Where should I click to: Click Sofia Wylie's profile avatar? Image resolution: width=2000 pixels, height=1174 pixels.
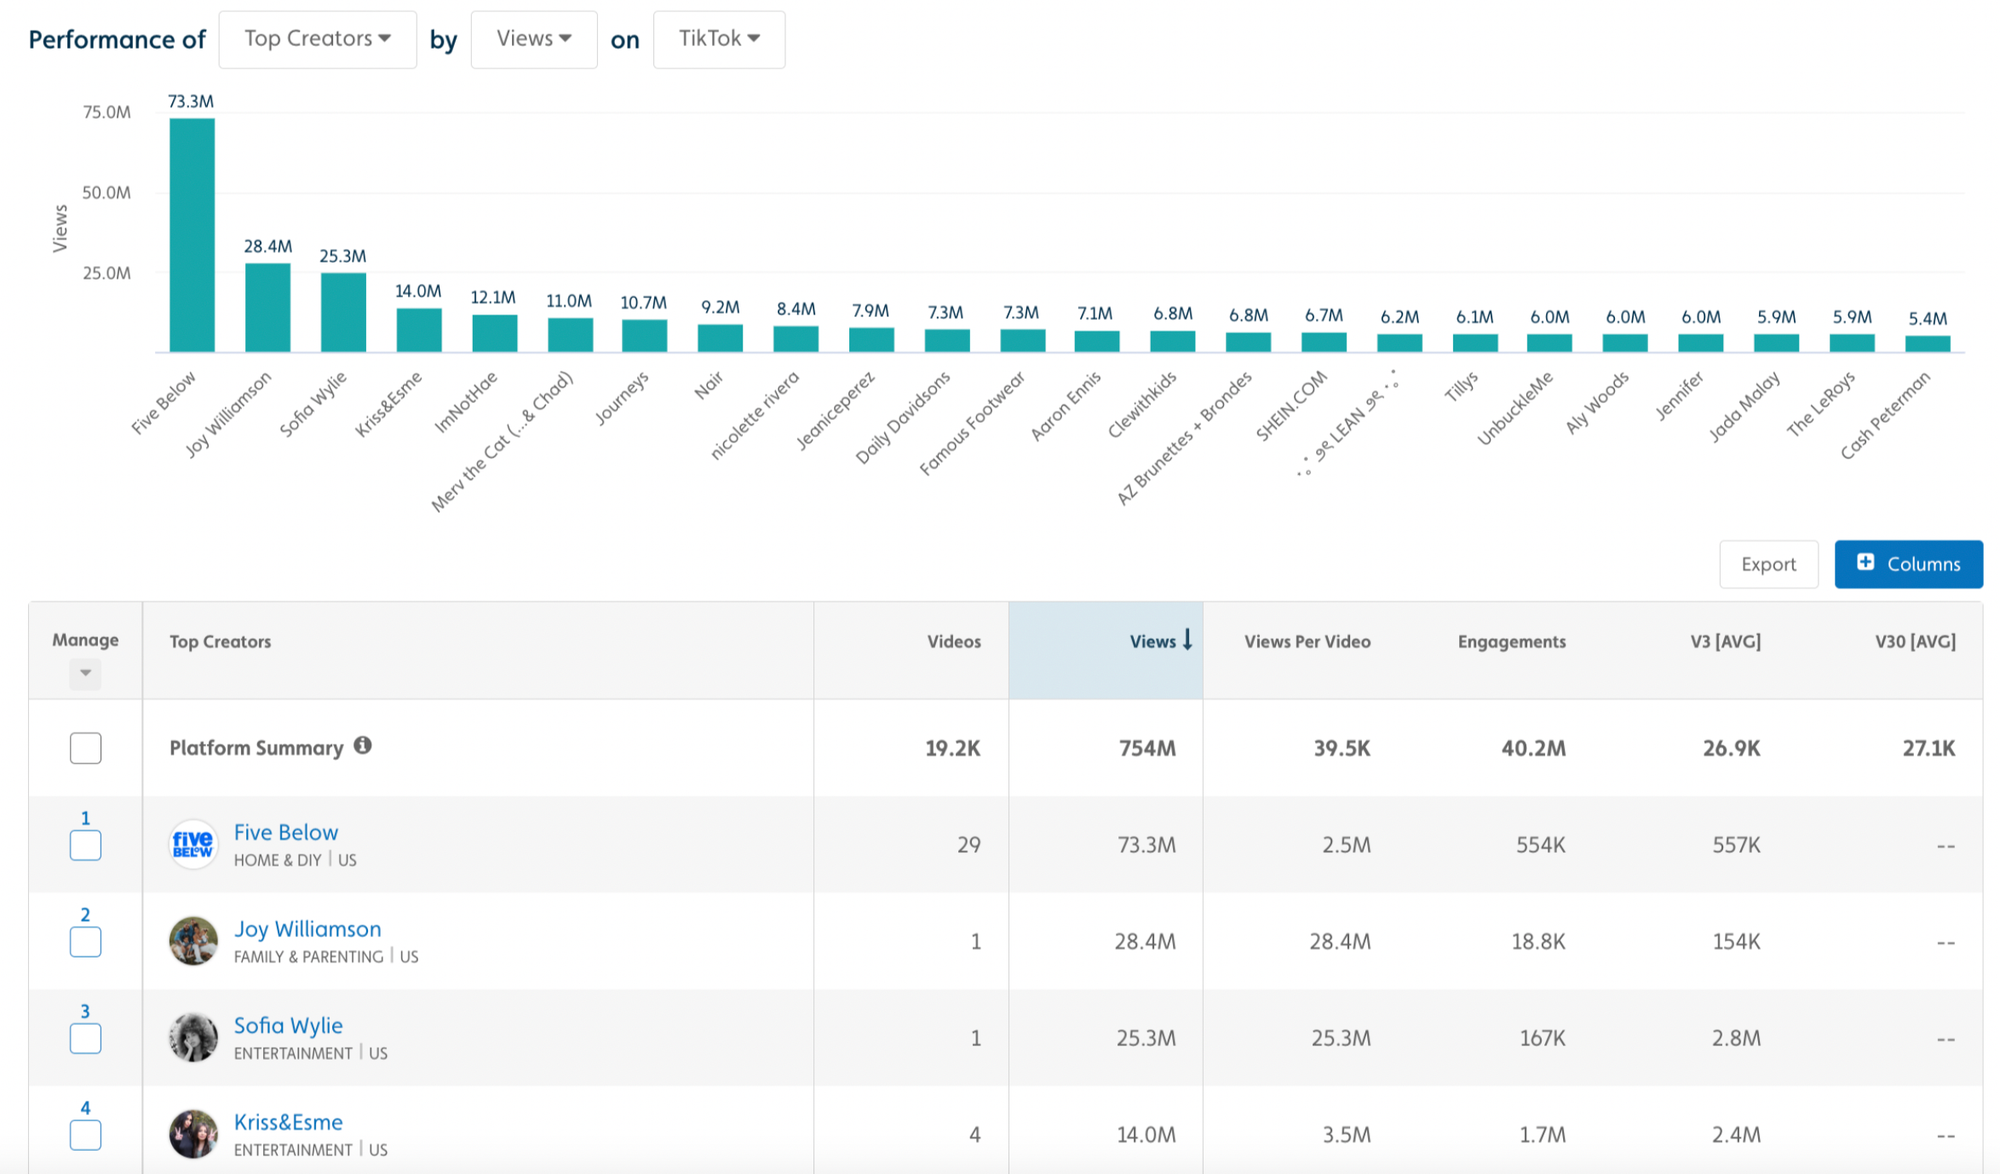[x=193, y=1037]
